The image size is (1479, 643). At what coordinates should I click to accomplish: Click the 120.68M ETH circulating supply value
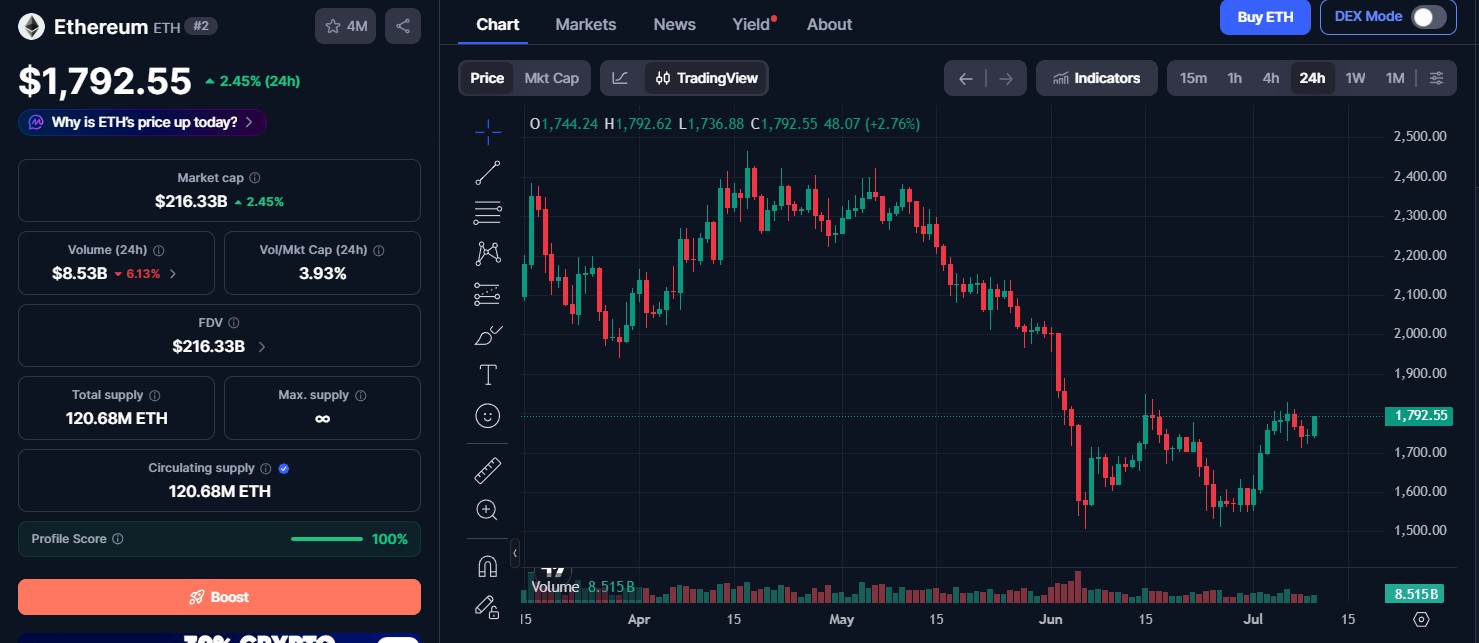(x=219, y=491)
